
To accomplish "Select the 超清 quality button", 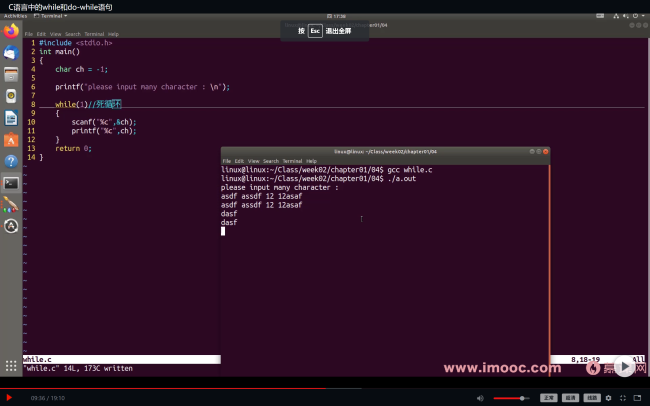I will 570,398.
